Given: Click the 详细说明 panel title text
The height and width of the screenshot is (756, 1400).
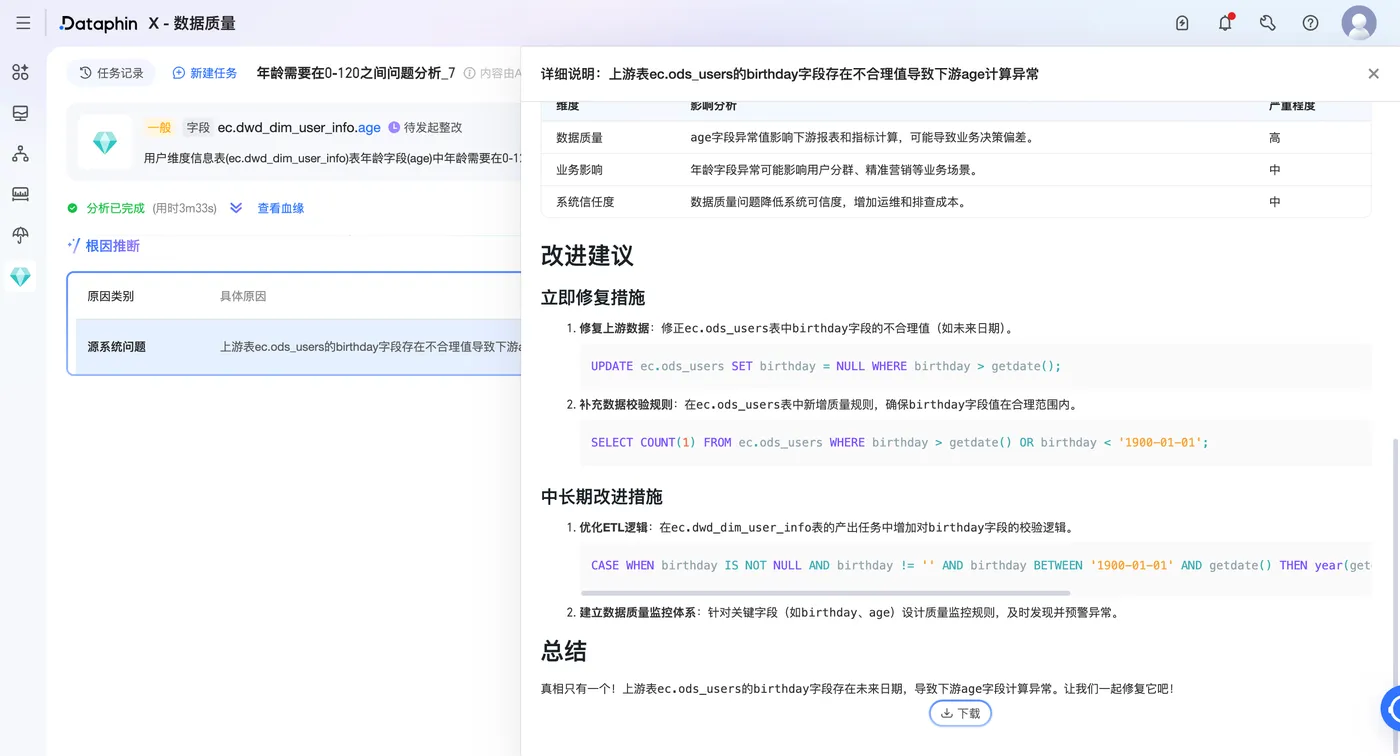Looking at the screenshot, I should click(790, 74).
